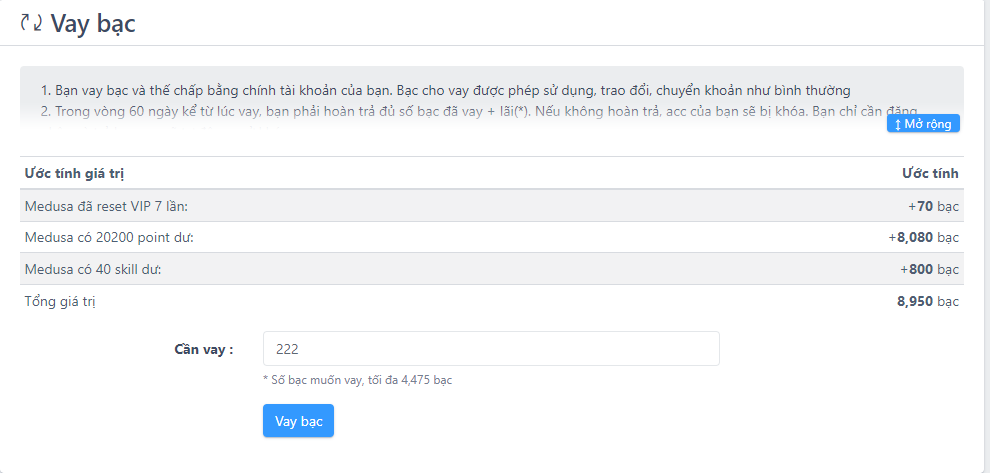The height and width of the screenshot is (473, 990).
Task: Click the Tổng giá trị row label
Action: [60, 301]
